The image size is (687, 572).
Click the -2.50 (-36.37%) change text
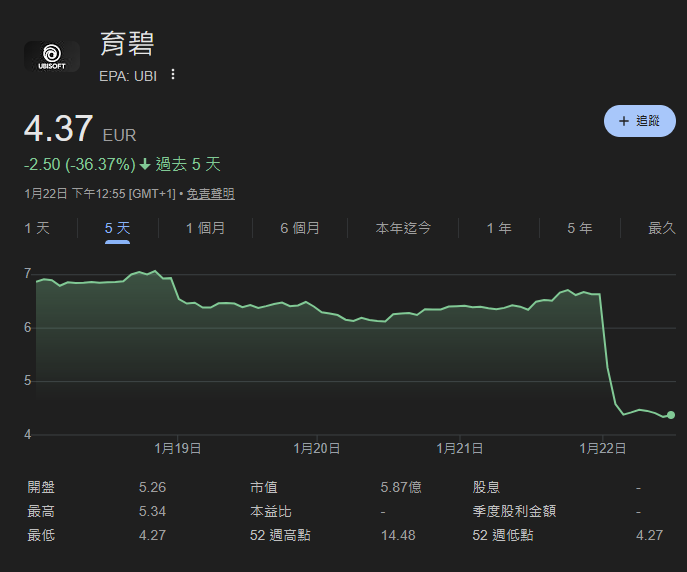[80, 165]
